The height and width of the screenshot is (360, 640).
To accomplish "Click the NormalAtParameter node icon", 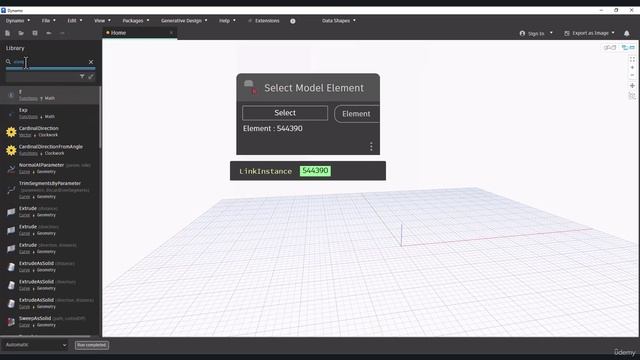I will 11,169.
